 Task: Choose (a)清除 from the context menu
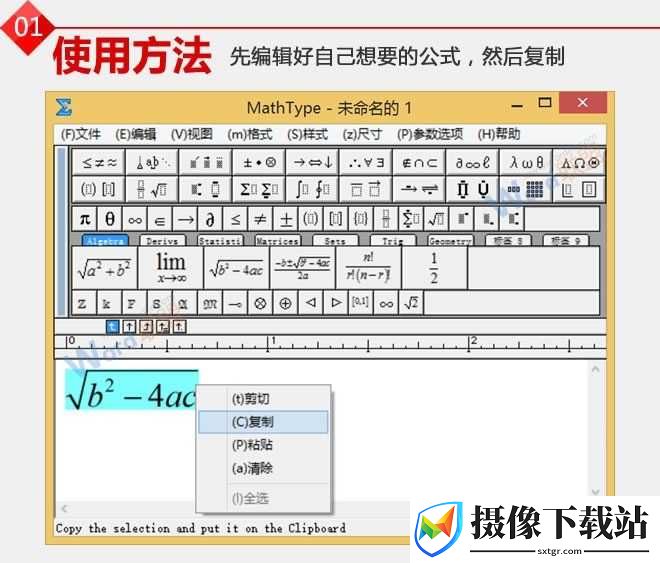(263, 468)
